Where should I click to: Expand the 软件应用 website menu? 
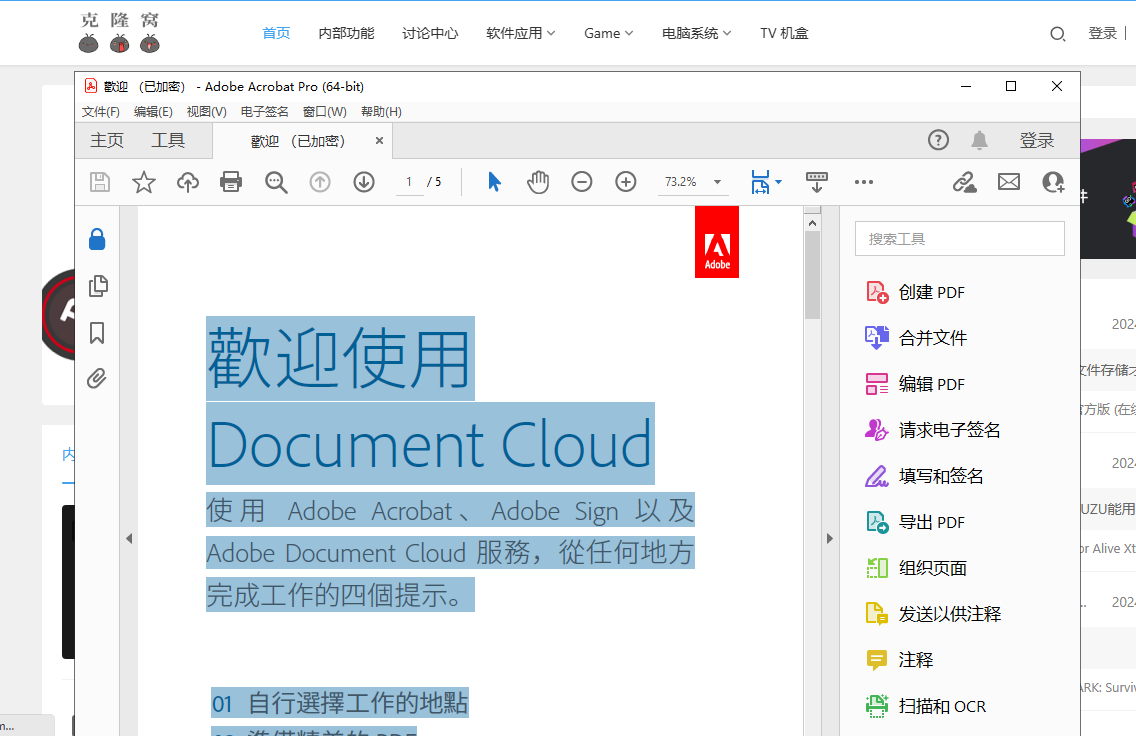click(x=520, y=33)
